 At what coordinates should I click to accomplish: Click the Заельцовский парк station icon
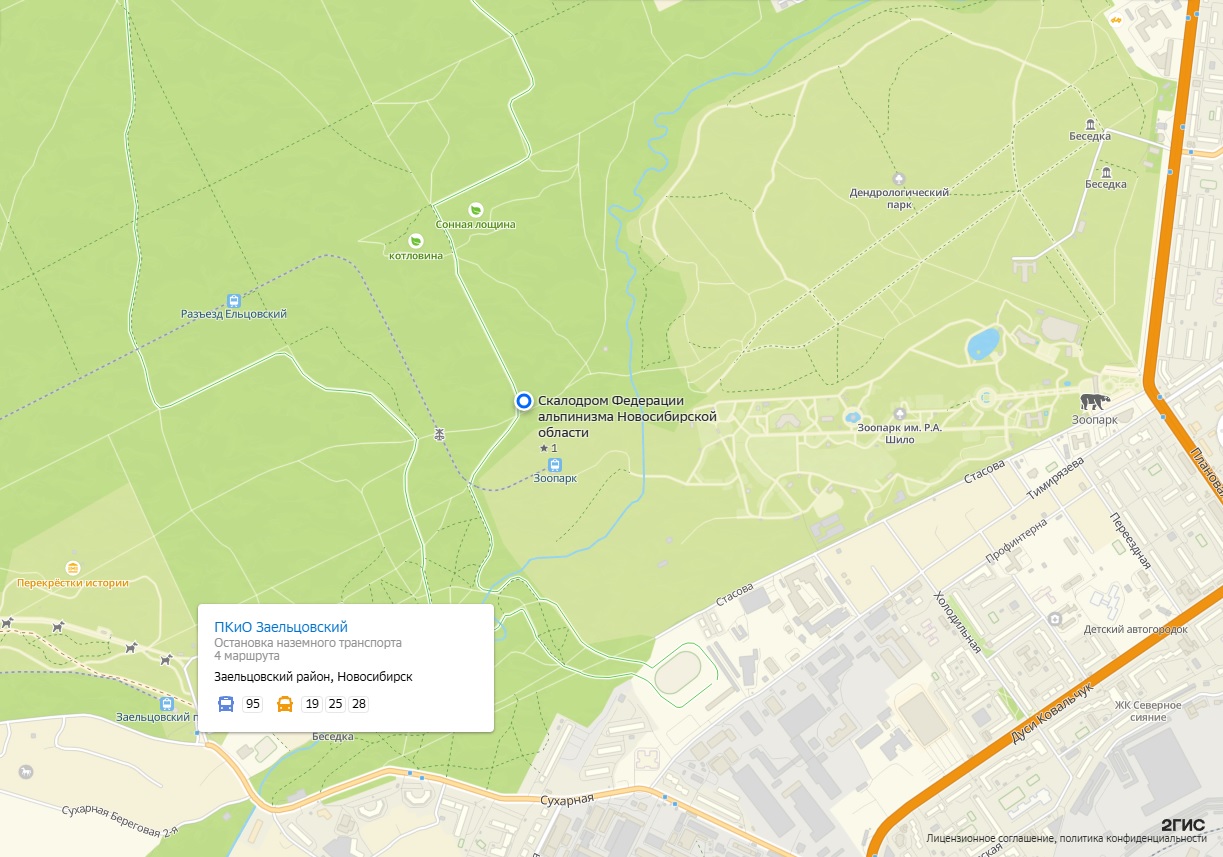click(x=166, y=703)
